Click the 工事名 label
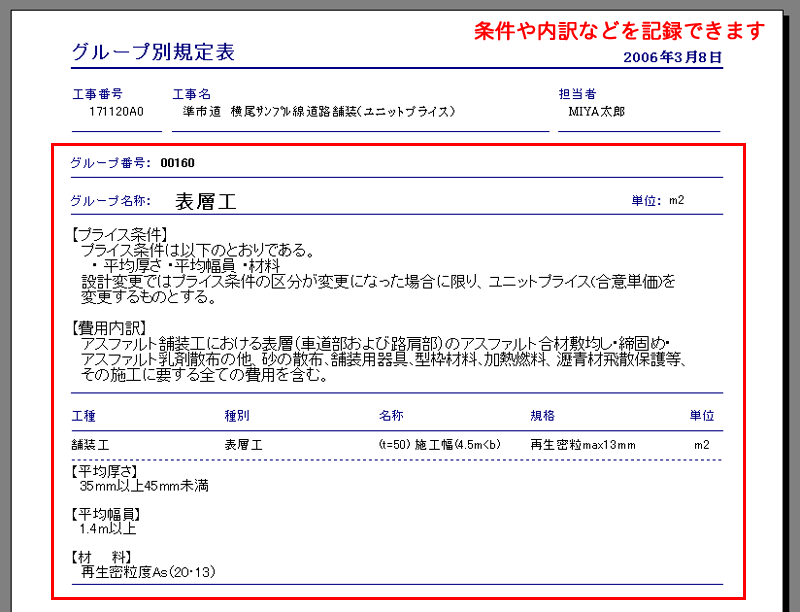This screenshot has height=612, width=800. [x=191, y=94]
